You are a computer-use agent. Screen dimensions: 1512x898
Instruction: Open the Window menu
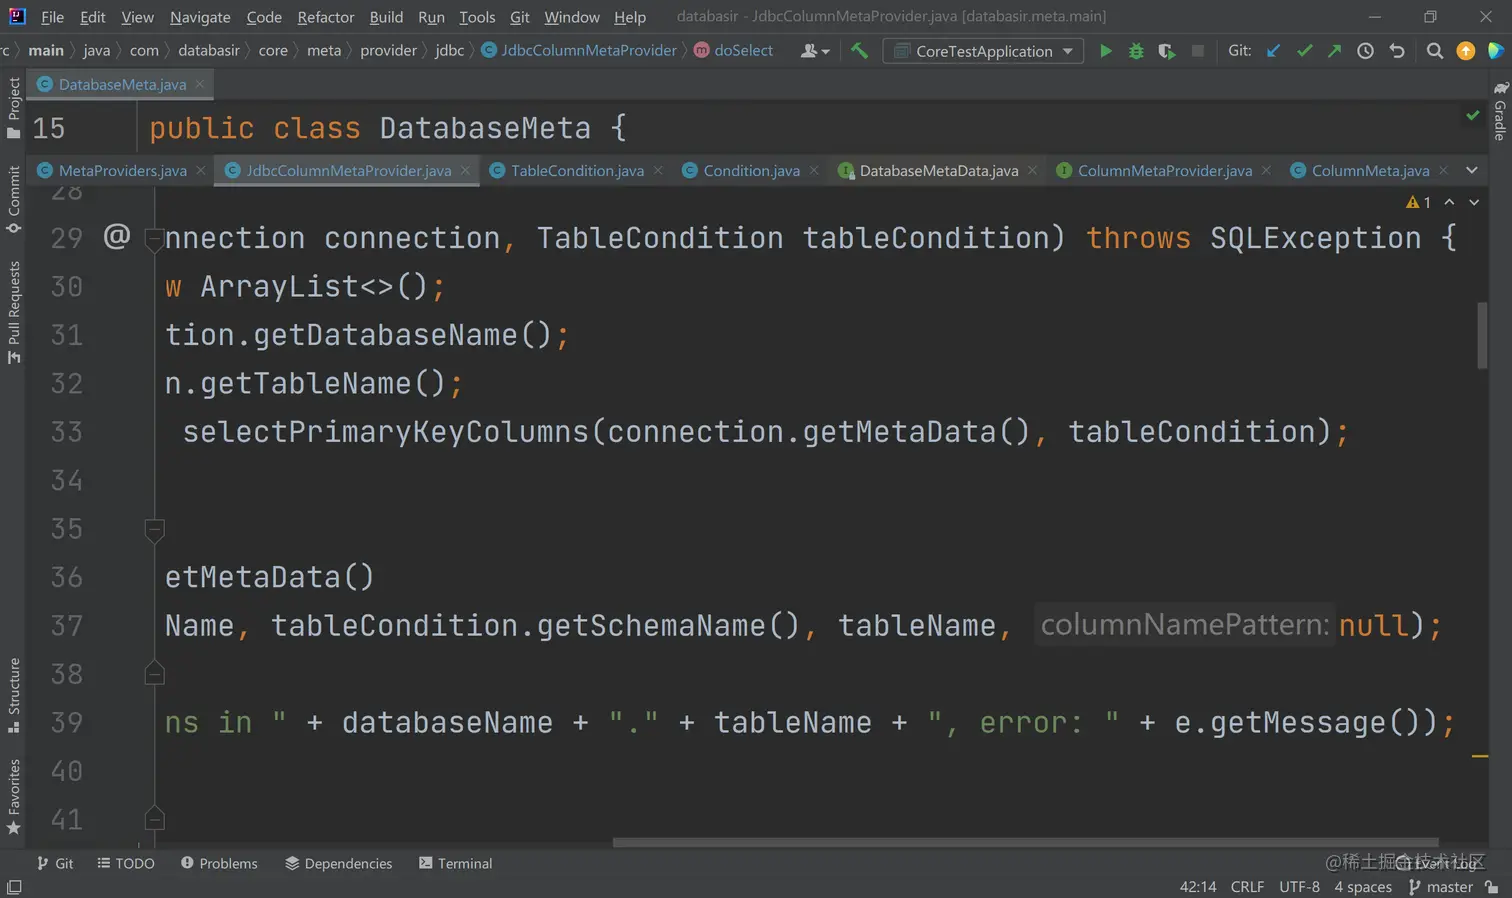[572, 17]
